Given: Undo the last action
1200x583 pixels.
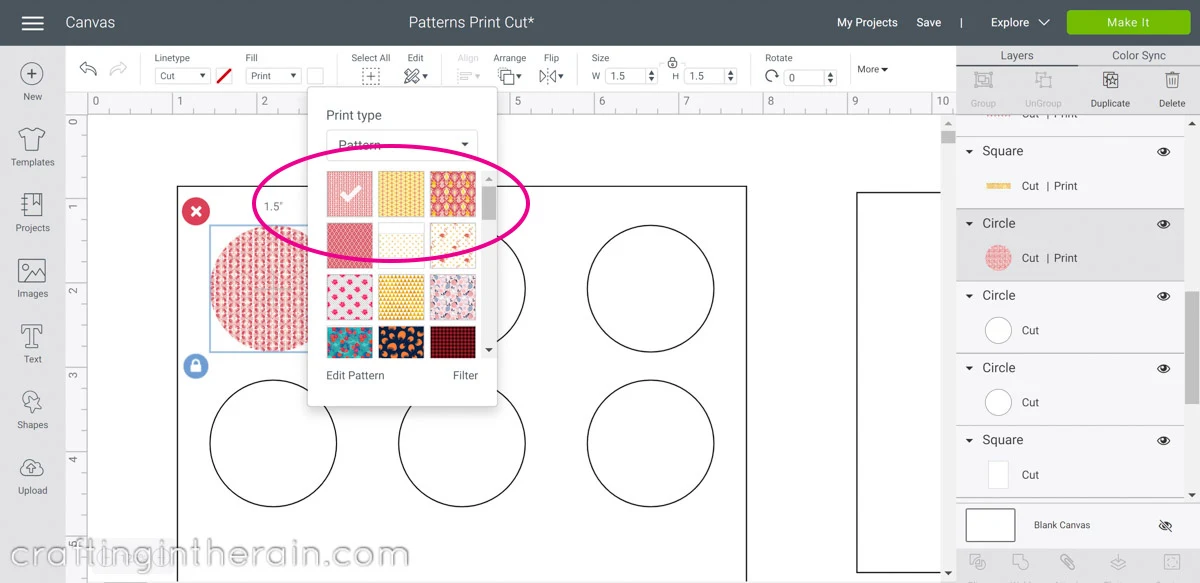Looking at the screenshot, I should [88, 68].
